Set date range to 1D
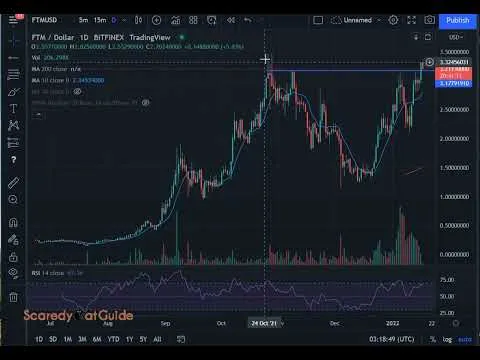 point(39,339)
